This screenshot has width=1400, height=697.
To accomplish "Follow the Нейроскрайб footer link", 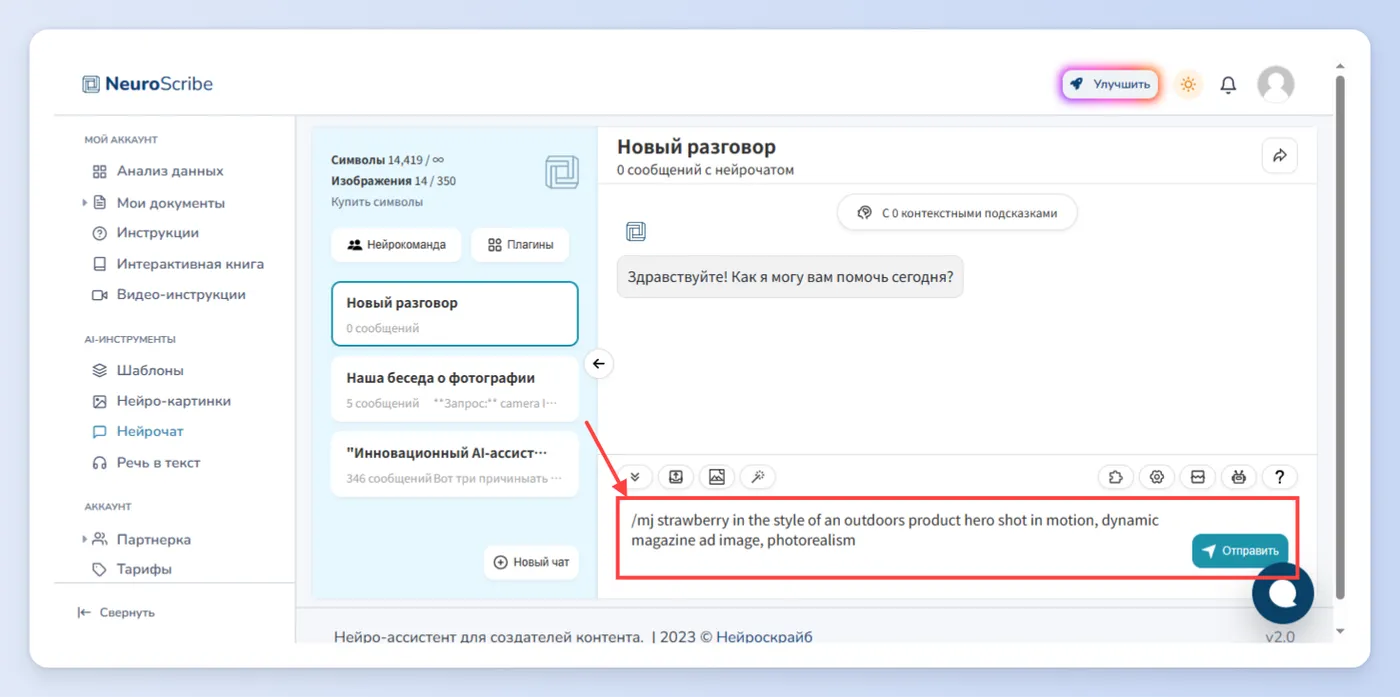I will [x=764, y=636].
